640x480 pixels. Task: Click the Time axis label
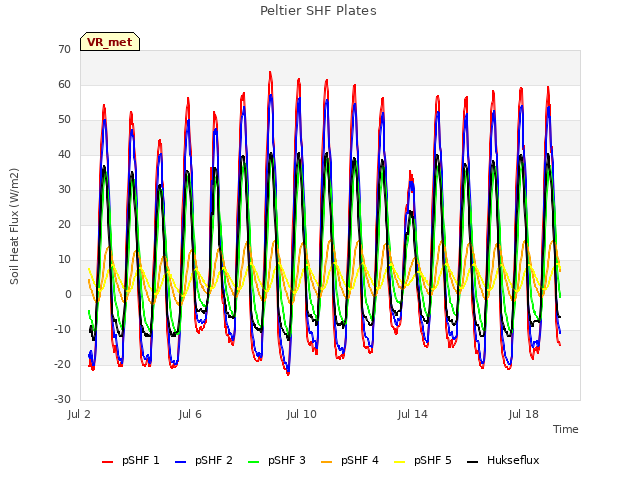click(x=566, y=429)
